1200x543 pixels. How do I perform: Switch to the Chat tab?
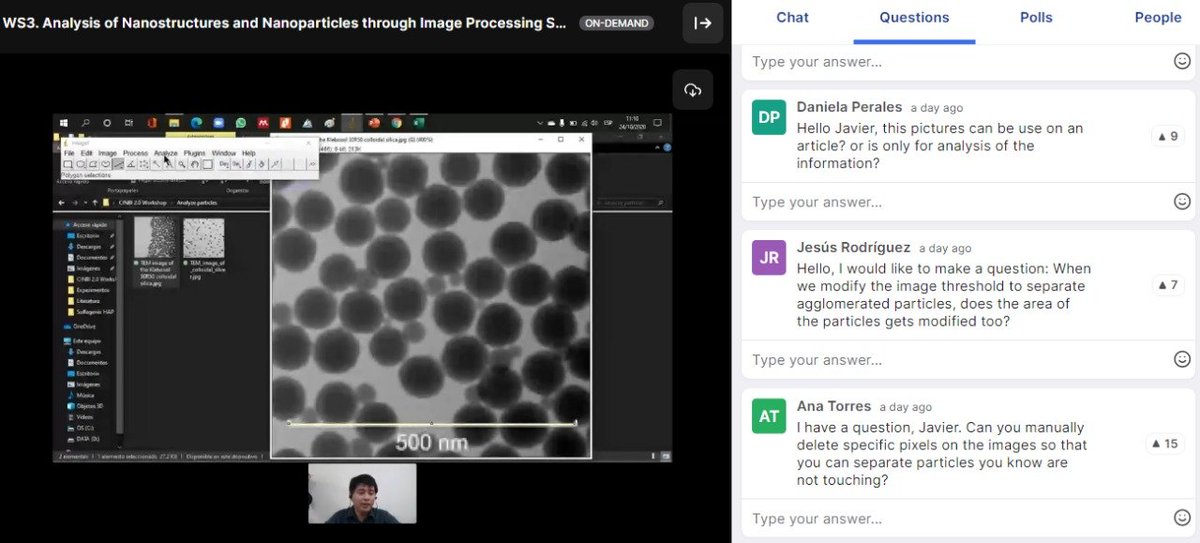click(793, 17)
